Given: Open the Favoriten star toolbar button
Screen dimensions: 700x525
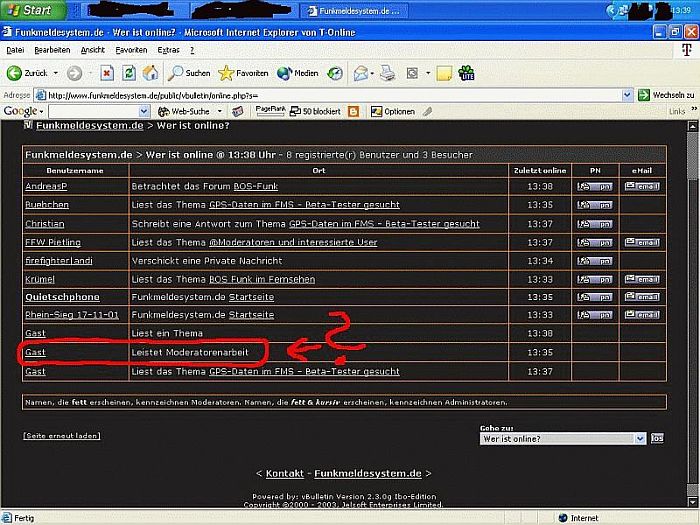Looking at the screenshot, I should pos(244,73).
